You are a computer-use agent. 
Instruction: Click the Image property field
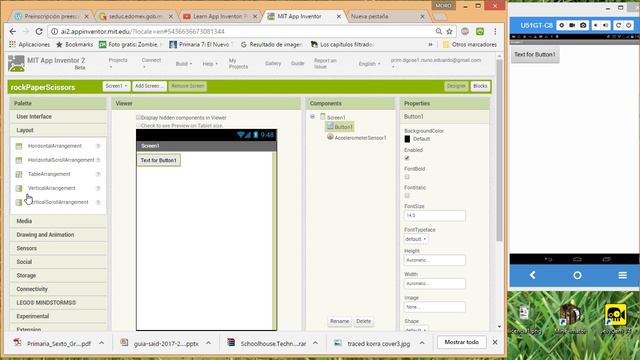click(434, 307)
